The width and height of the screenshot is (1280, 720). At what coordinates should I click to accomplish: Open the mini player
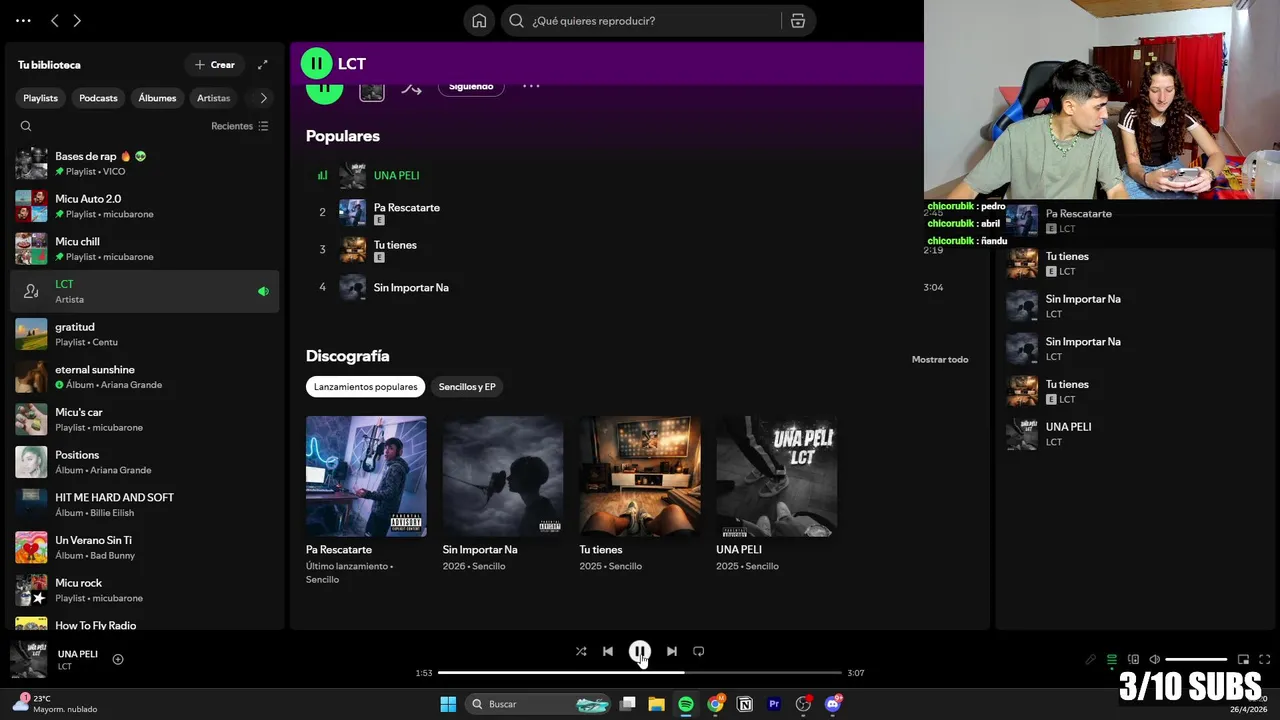click(x=1244, y=660)
